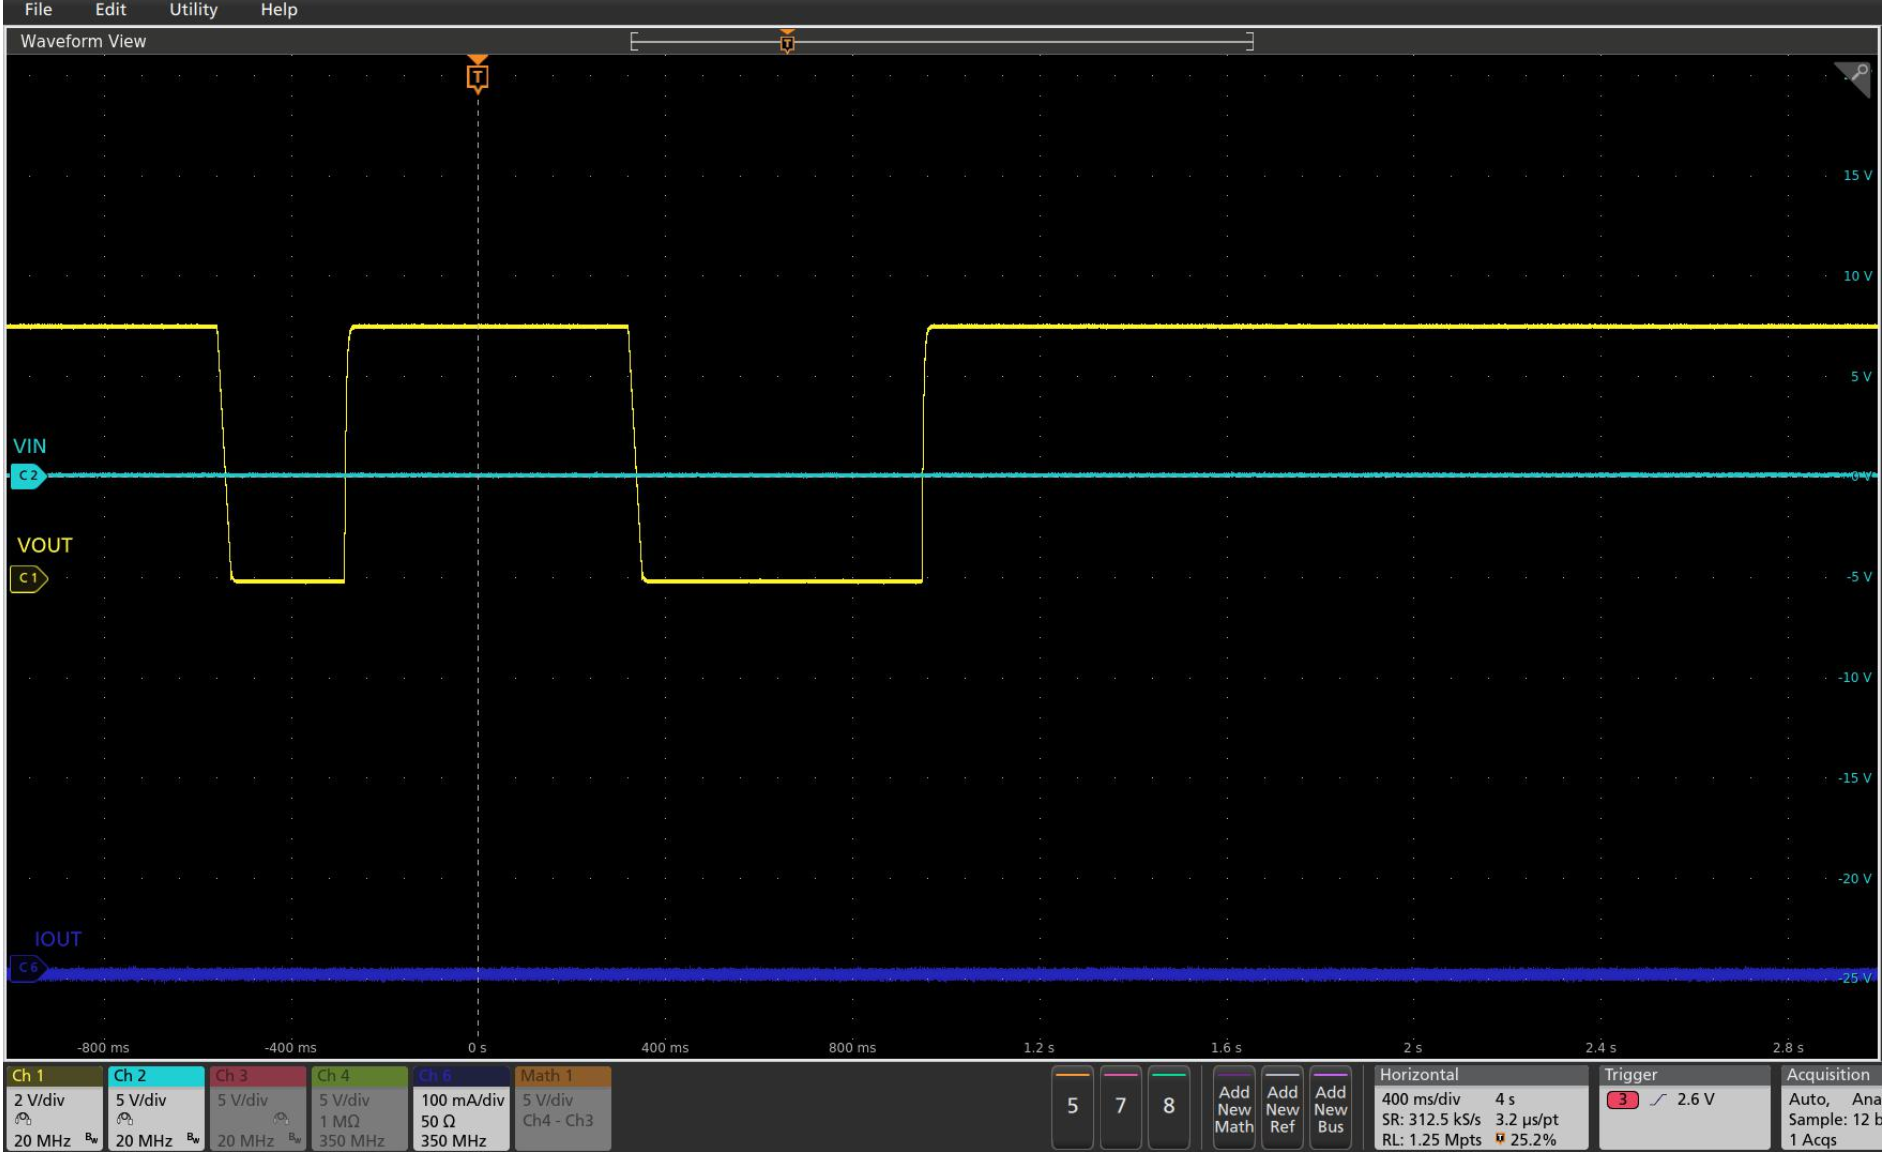The image size is (1882, 1152).
Task: Open the Ch 6 current channel badge
Action: (461, 1108)
